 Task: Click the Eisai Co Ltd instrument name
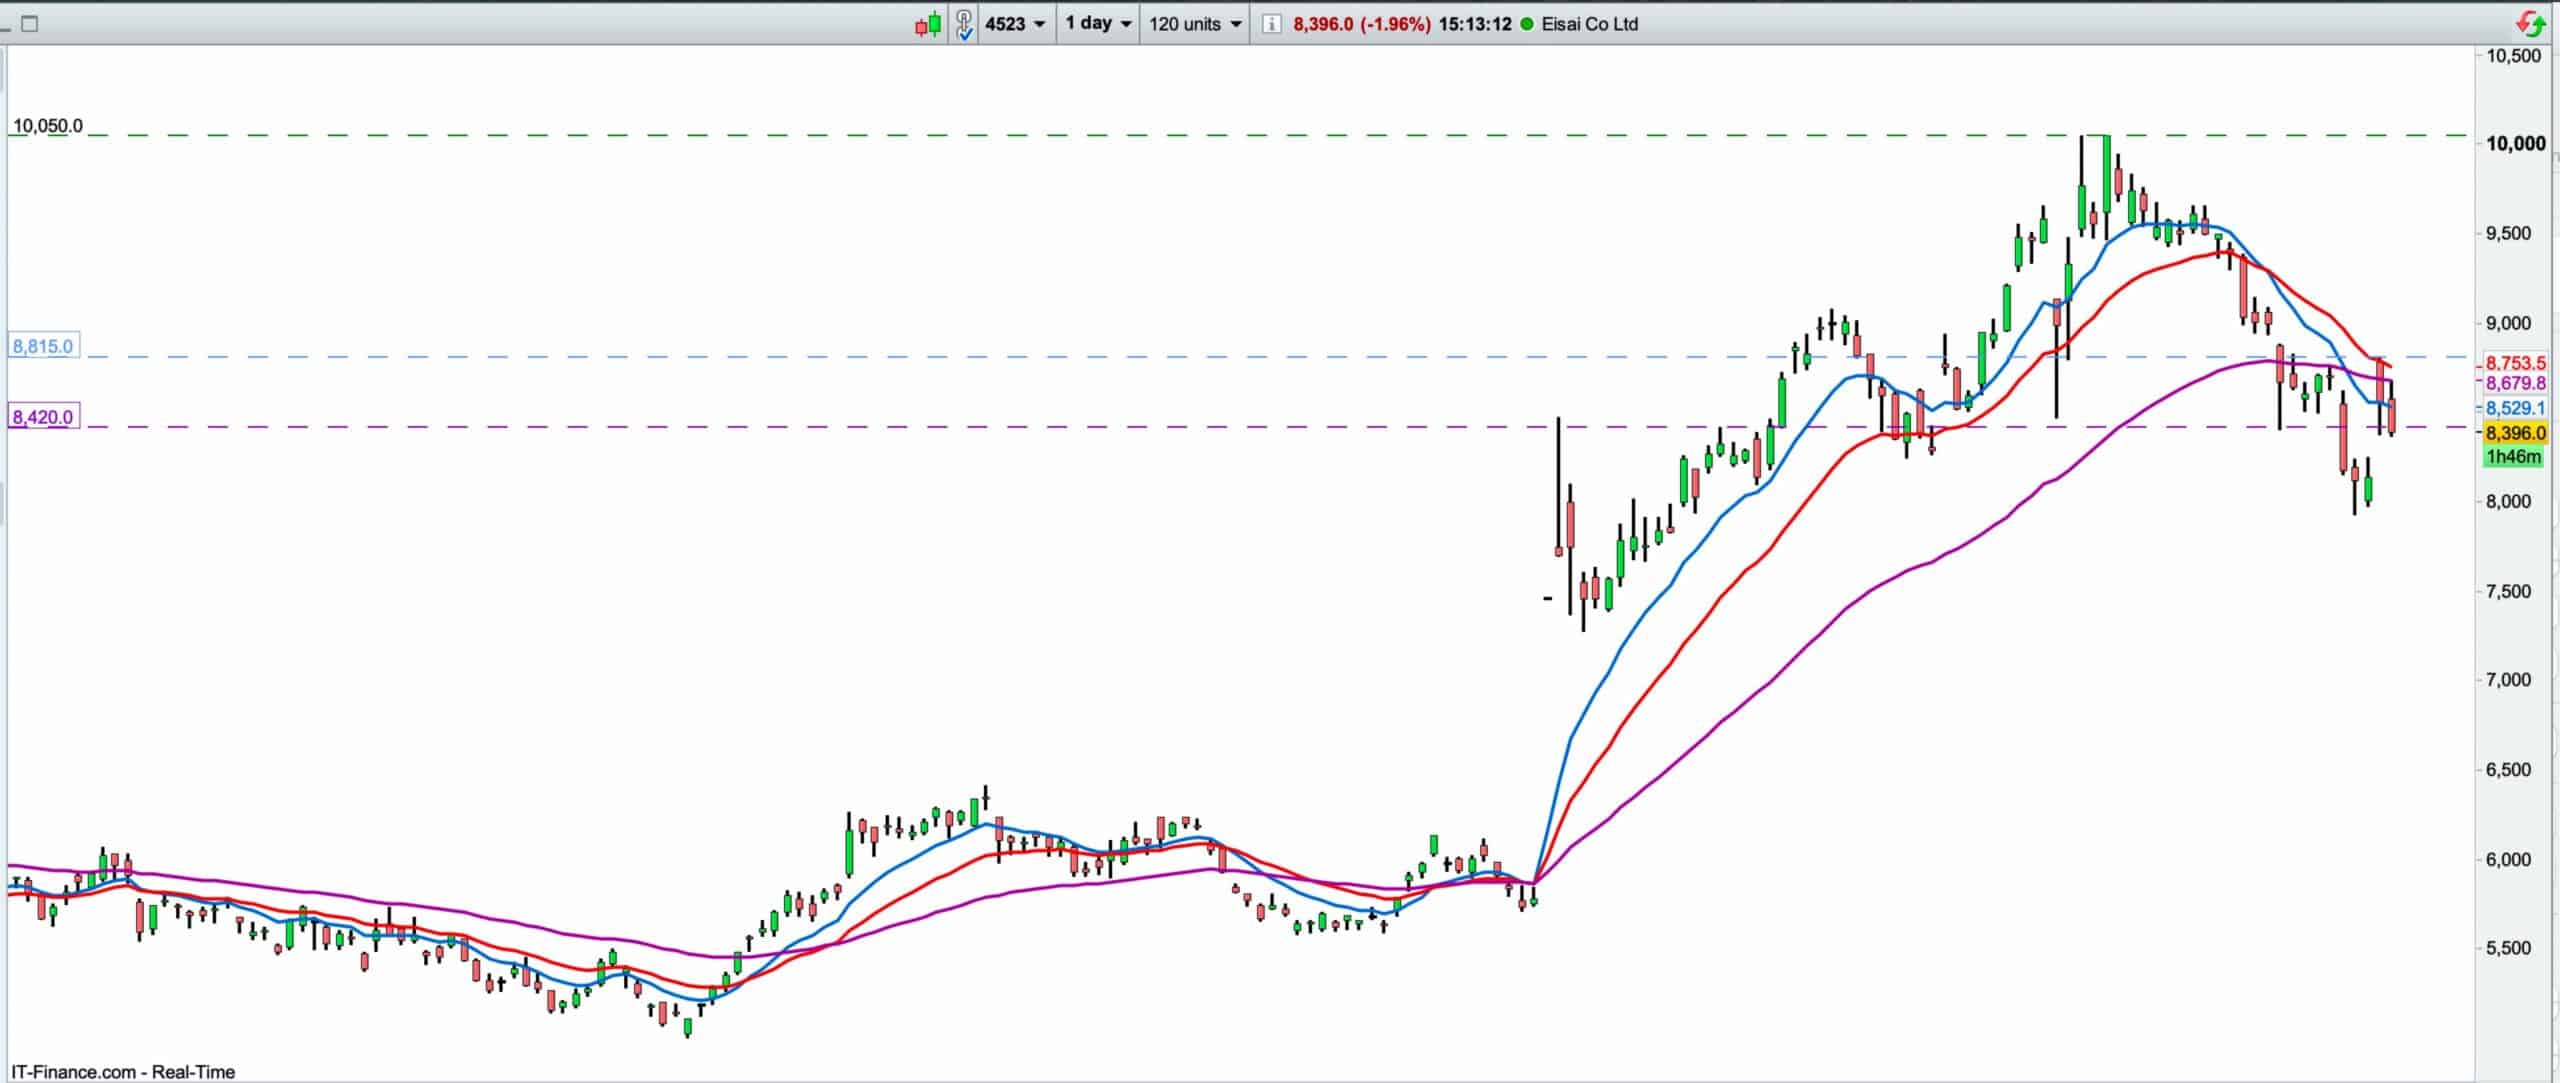1590,24
